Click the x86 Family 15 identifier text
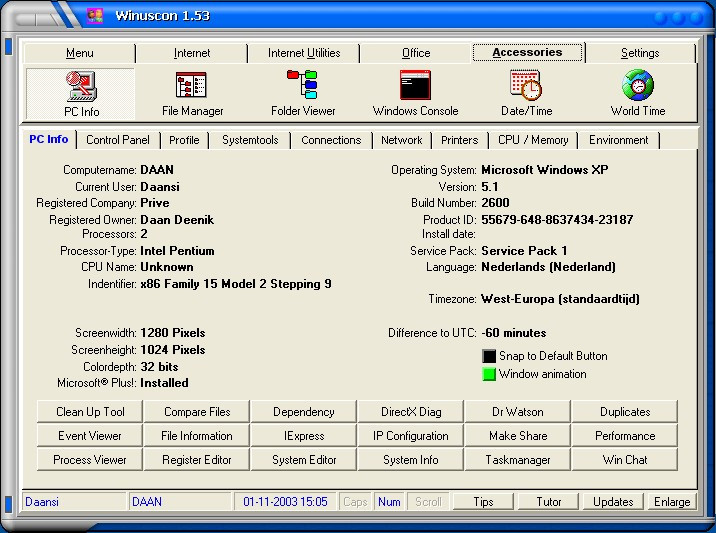This screenshot has height=533, width=716. (x=236, y=284)
